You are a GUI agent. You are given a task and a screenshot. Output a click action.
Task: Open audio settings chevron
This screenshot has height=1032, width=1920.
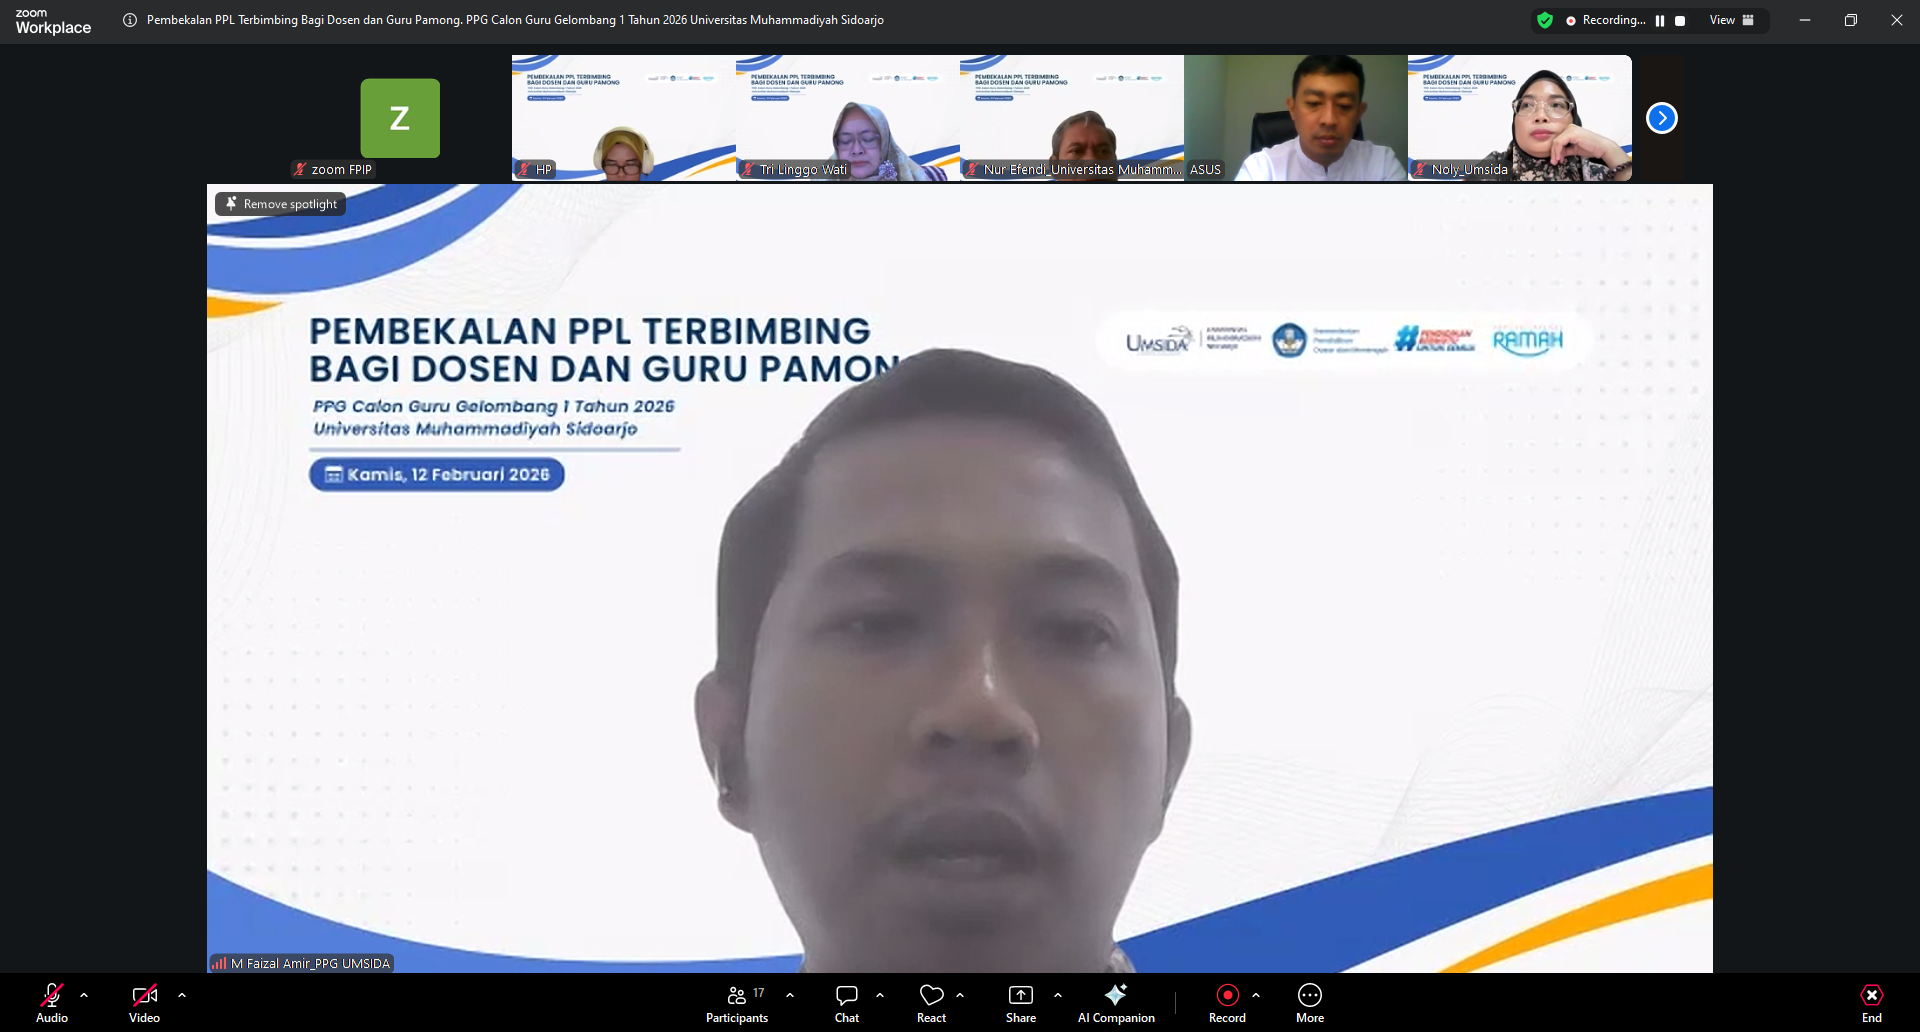(84, 995)
